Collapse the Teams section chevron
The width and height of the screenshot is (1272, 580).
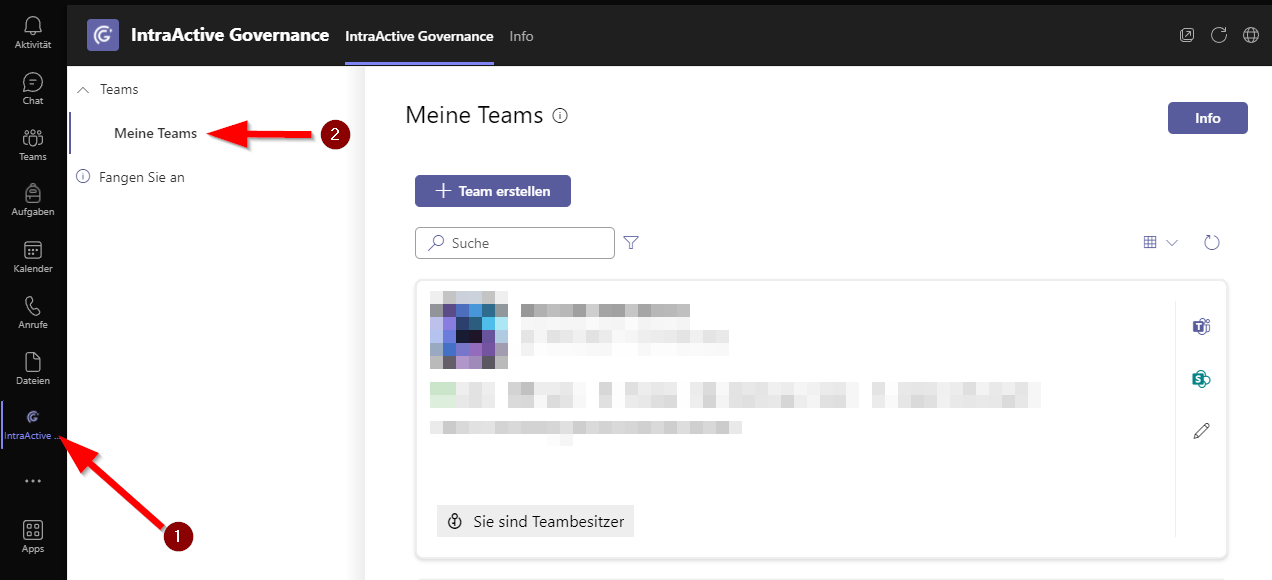[83, 90]
